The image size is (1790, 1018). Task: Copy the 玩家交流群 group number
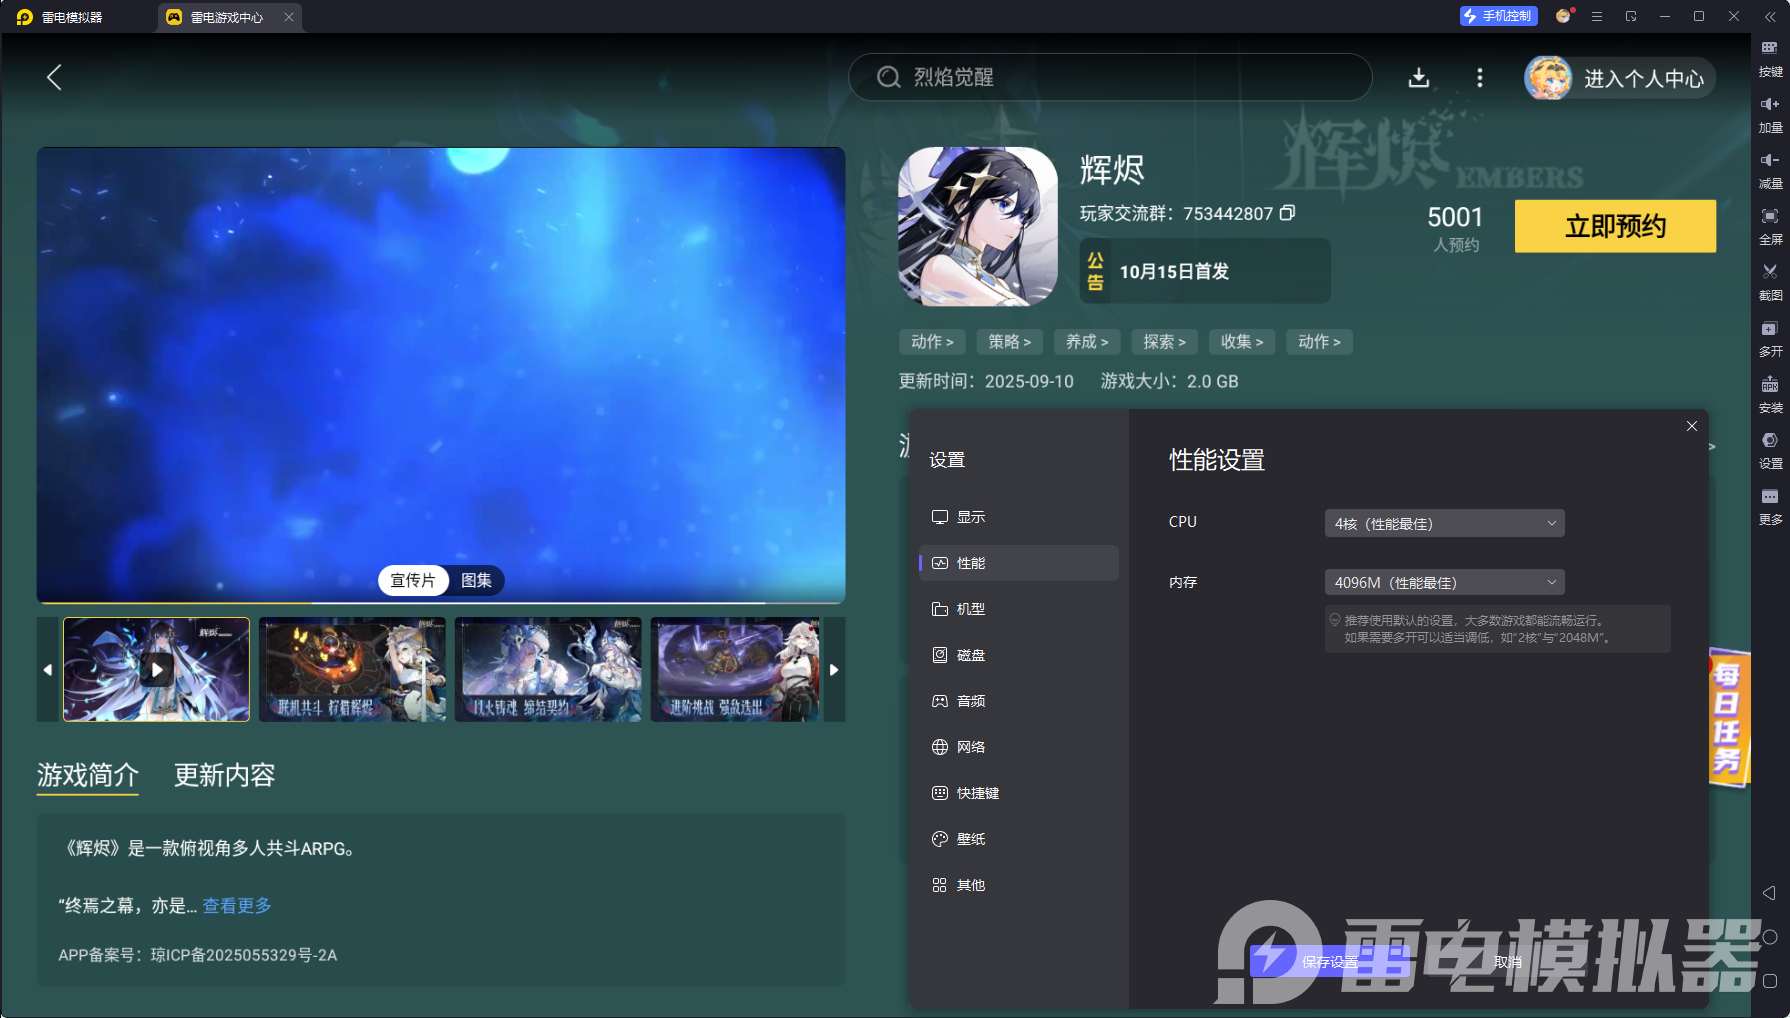pos(1289,213)
